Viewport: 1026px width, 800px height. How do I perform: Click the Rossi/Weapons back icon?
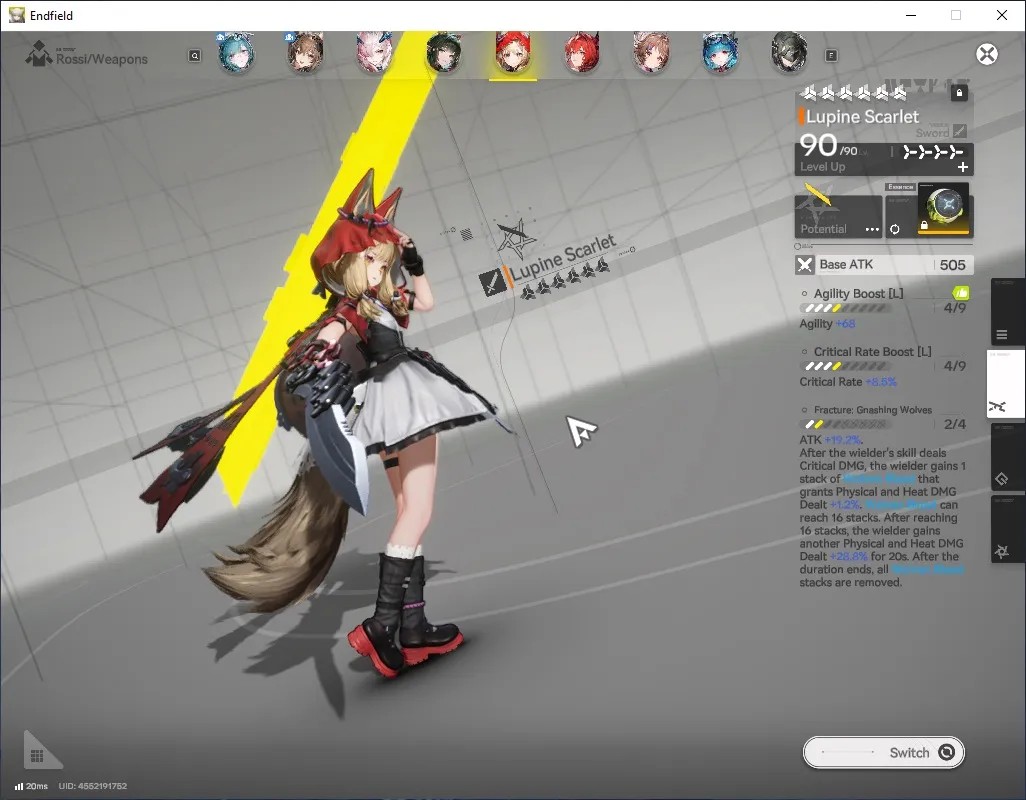39,54
